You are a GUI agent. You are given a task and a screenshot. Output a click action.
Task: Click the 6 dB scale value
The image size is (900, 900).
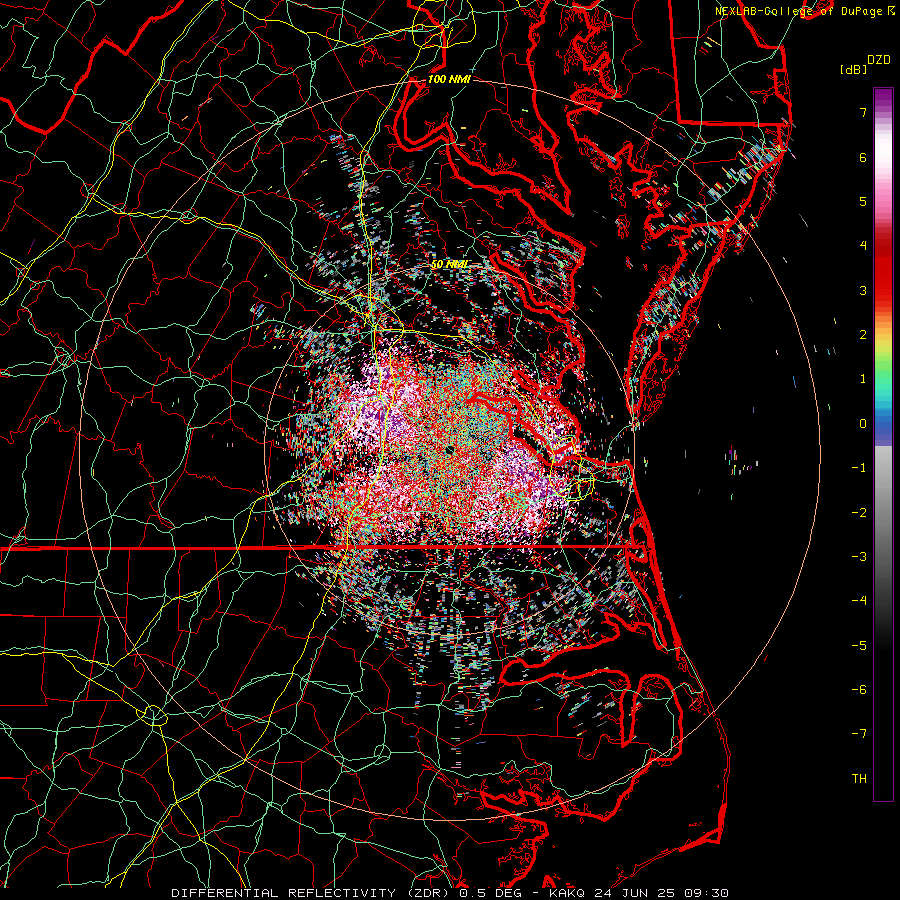coord(863,157)
